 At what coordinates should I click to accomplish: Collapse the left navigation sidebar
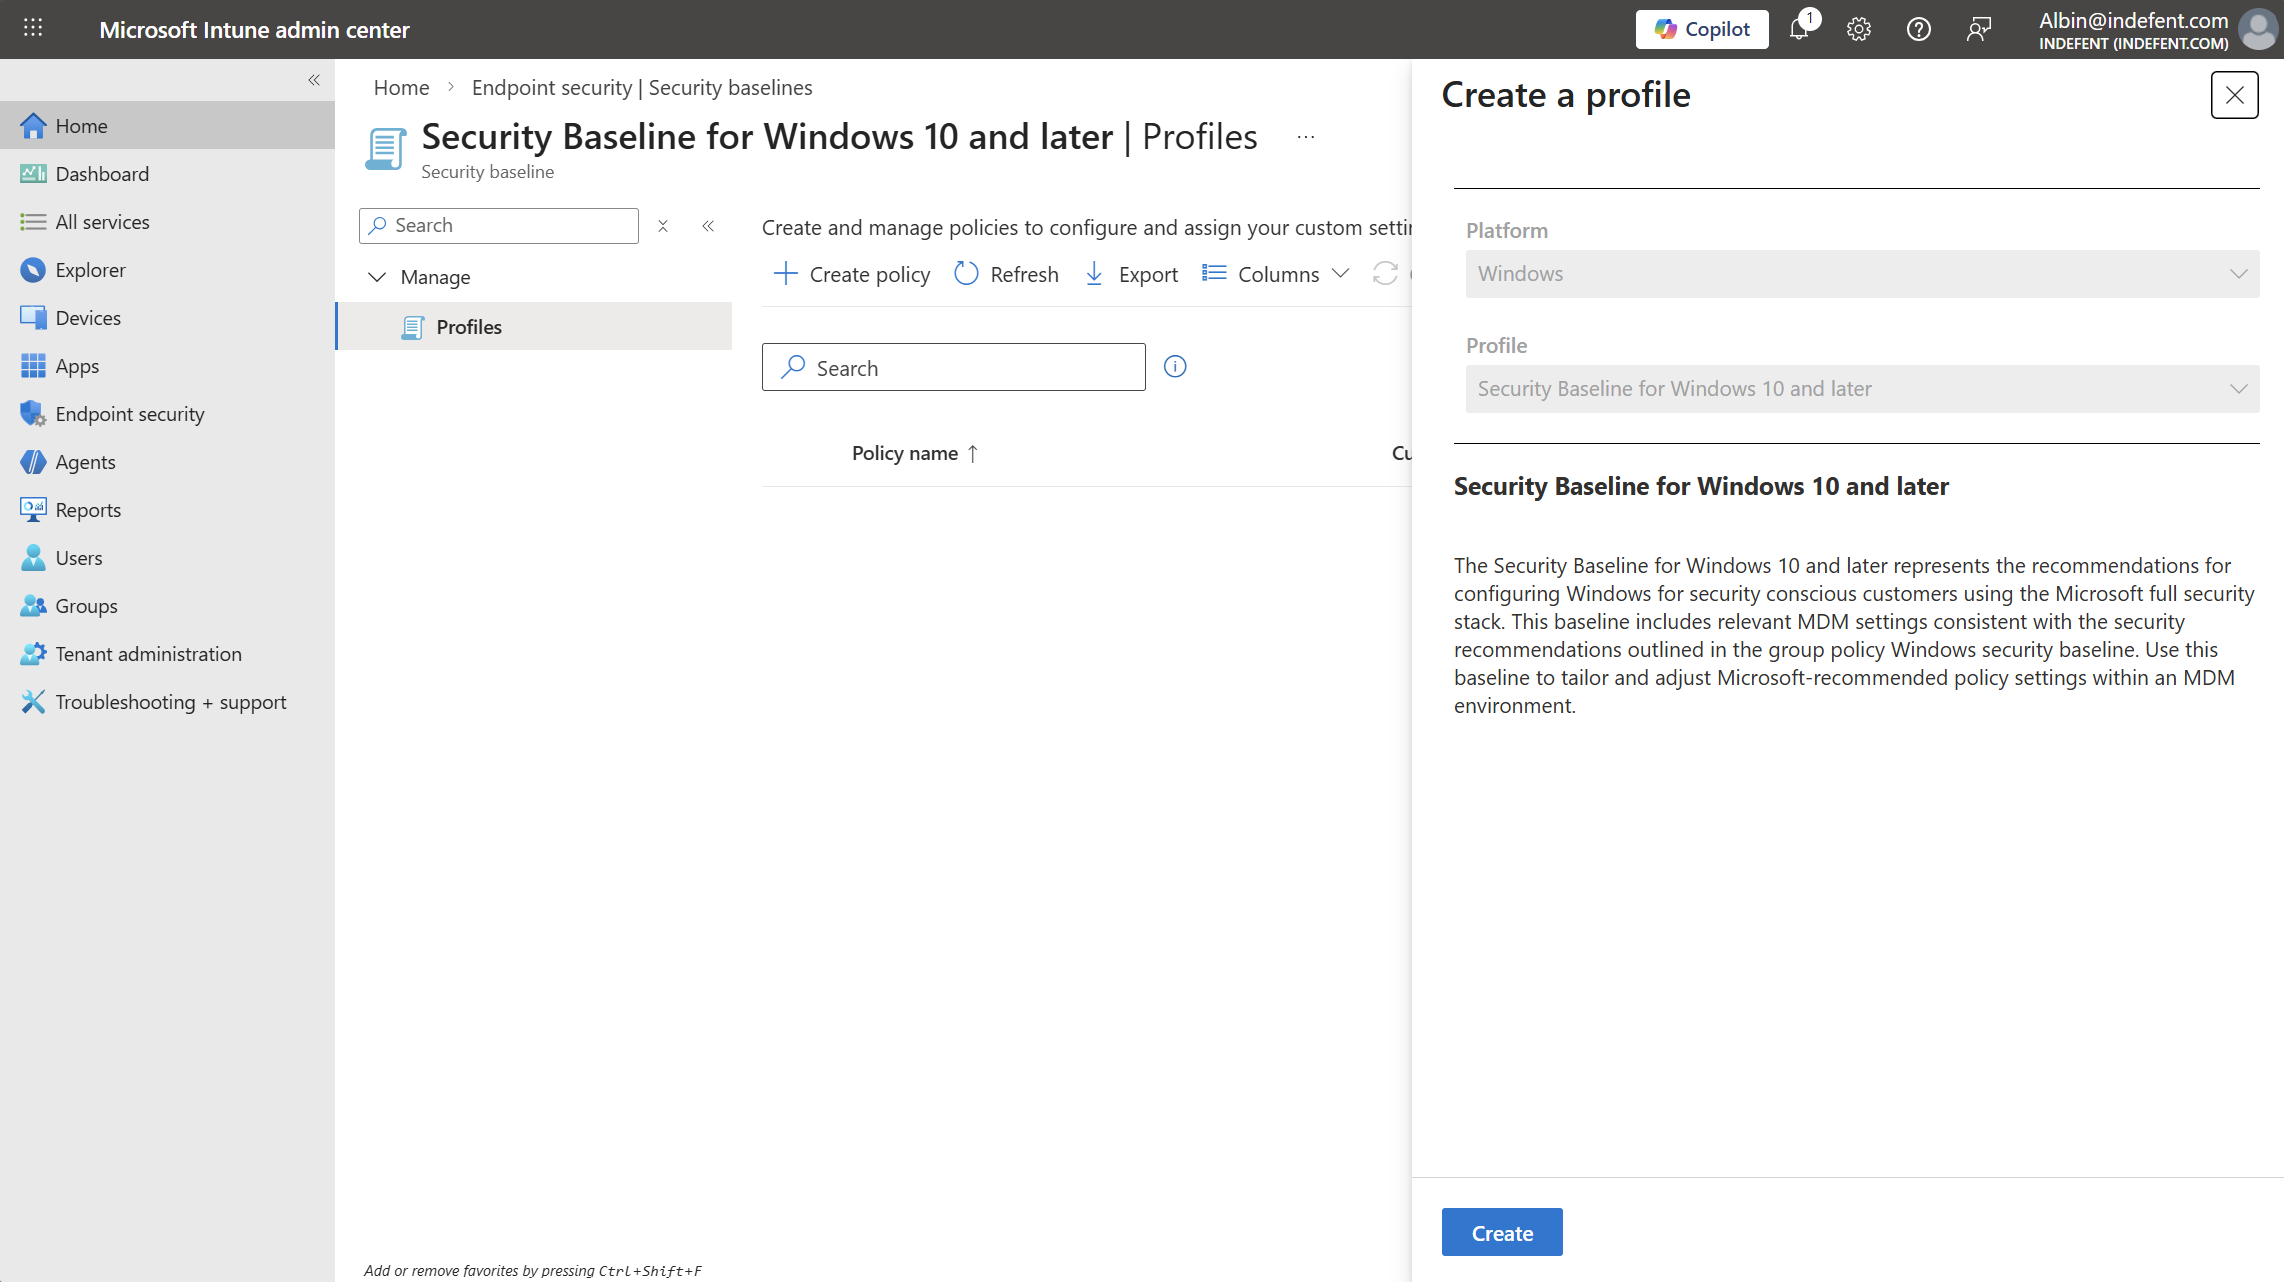point(314,80)
